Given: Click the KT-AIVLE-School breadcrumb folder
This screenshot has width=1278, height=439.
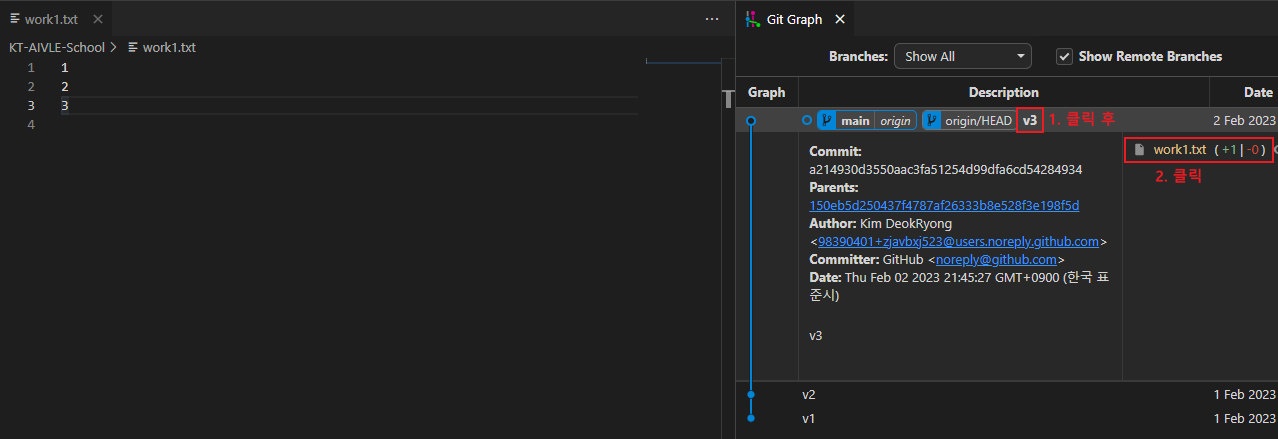Looking at the screenshot, I should coord(57,47).
